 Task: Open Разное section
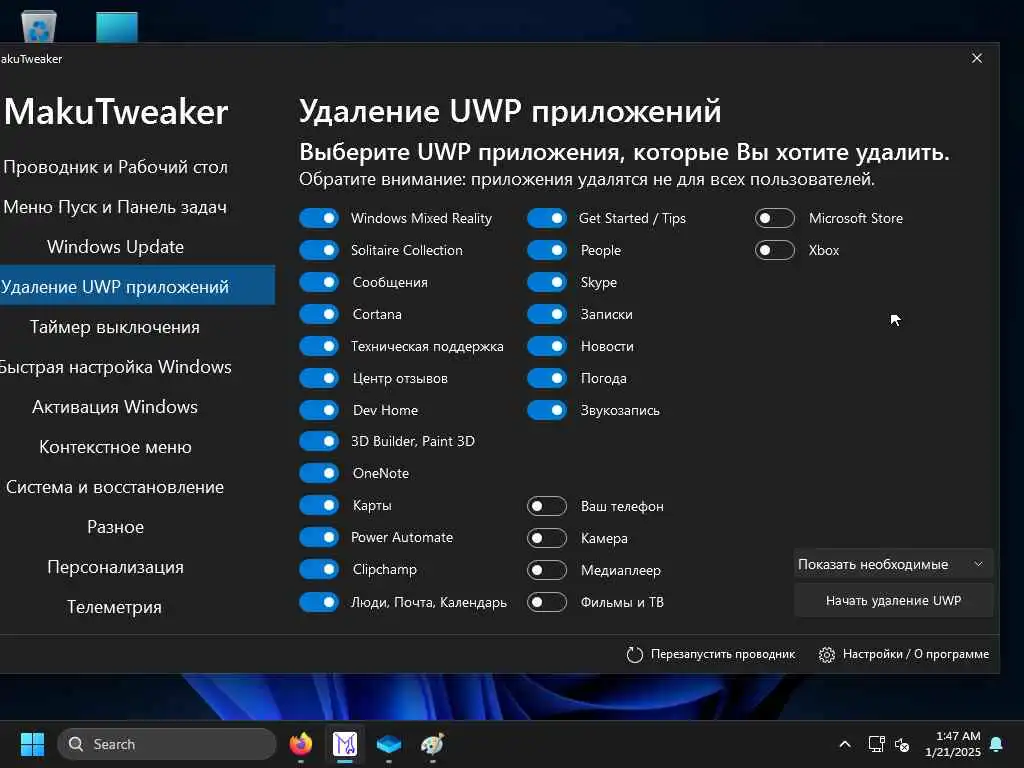click(x=116, y=527)
